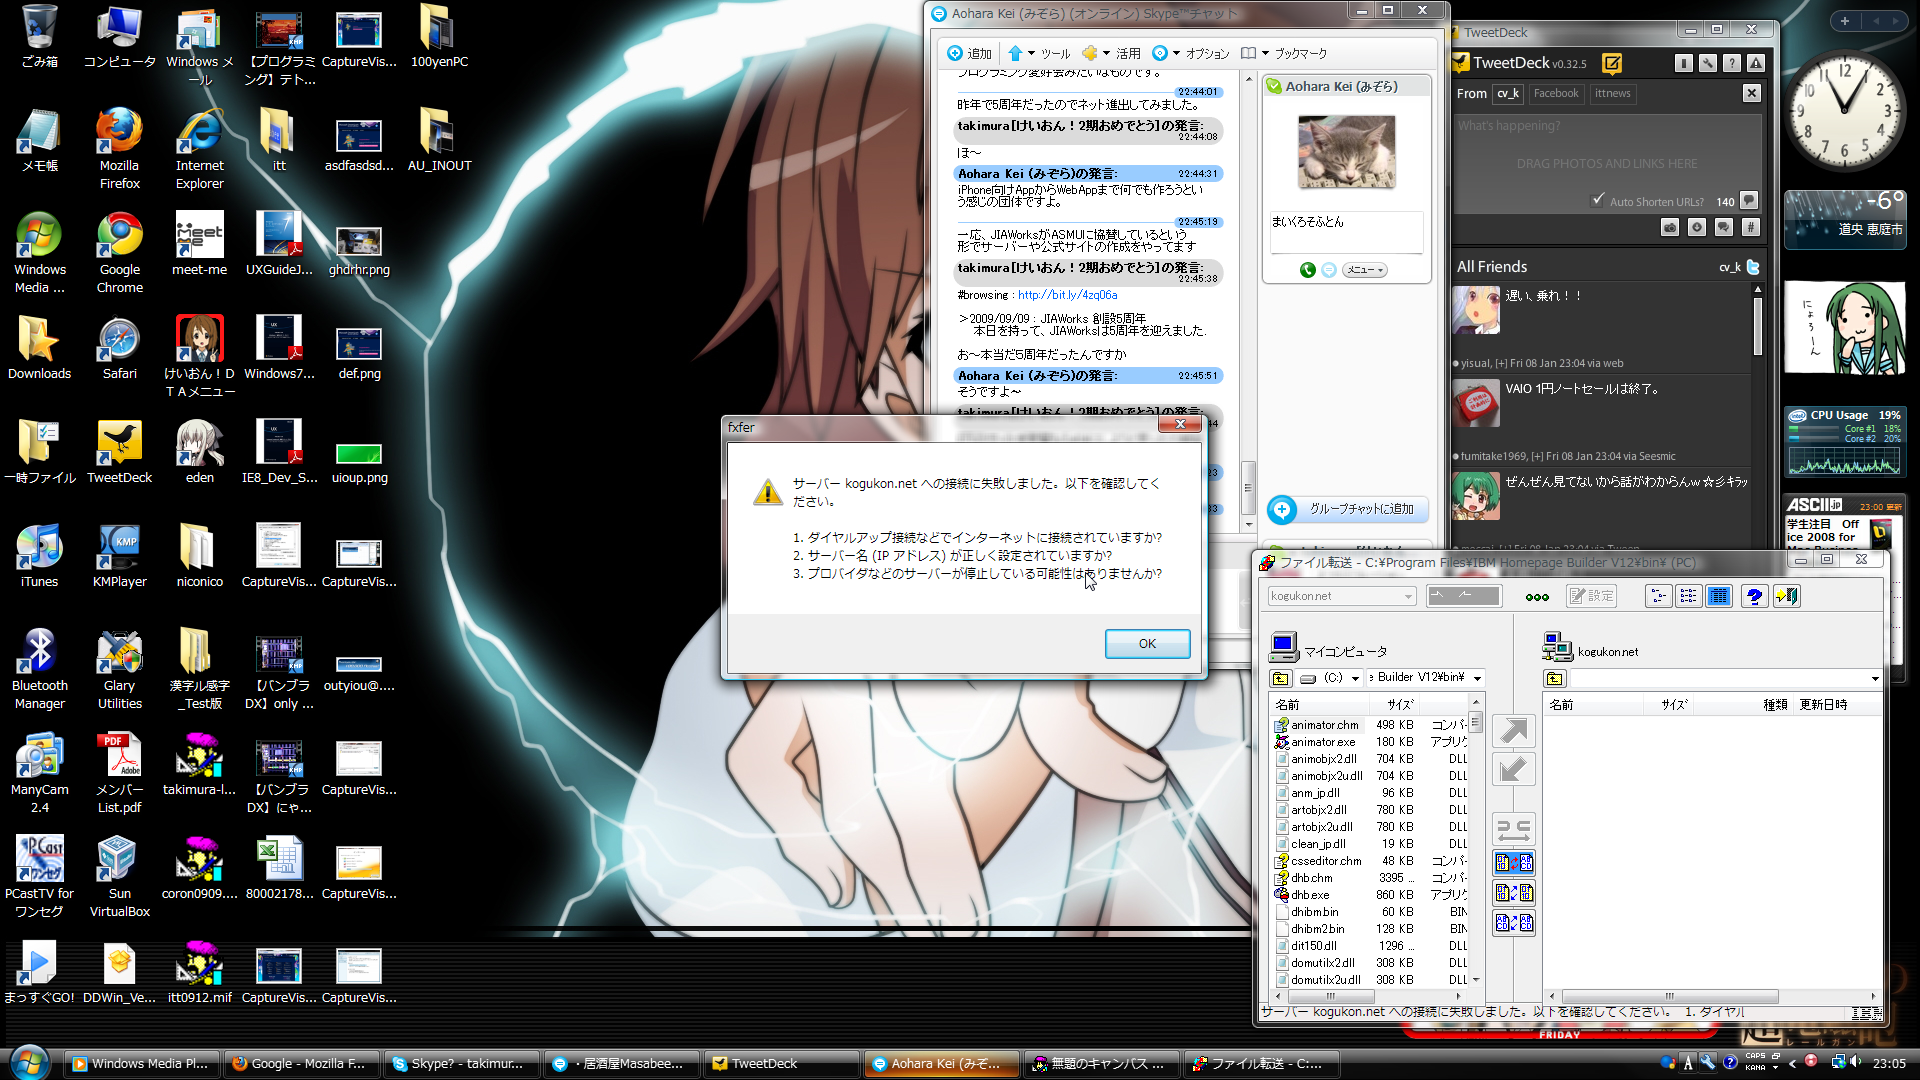1920x1080 pixels.
Task: Open kogukon.net server dropdown in file transfer
Action: coord(1341,596)
